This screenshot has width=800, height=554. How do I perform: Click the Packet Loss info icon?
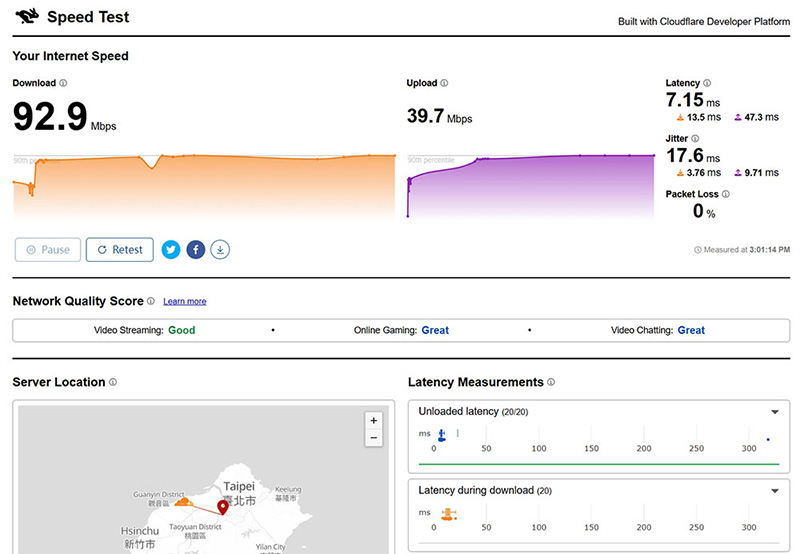point(726,194)
